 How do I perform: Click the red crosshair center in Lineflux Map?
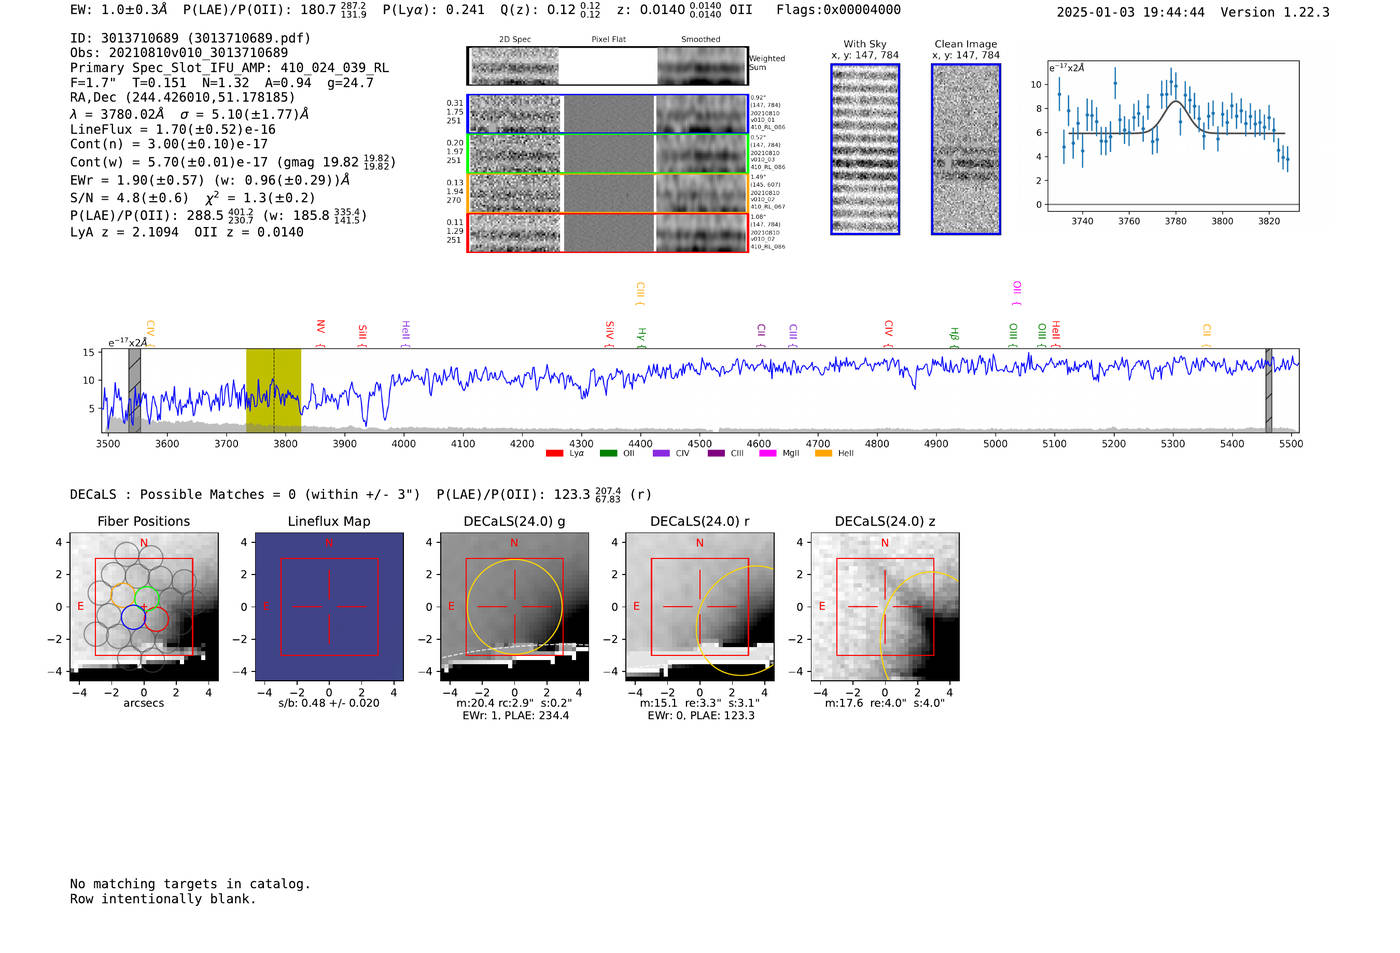(329, 607)
